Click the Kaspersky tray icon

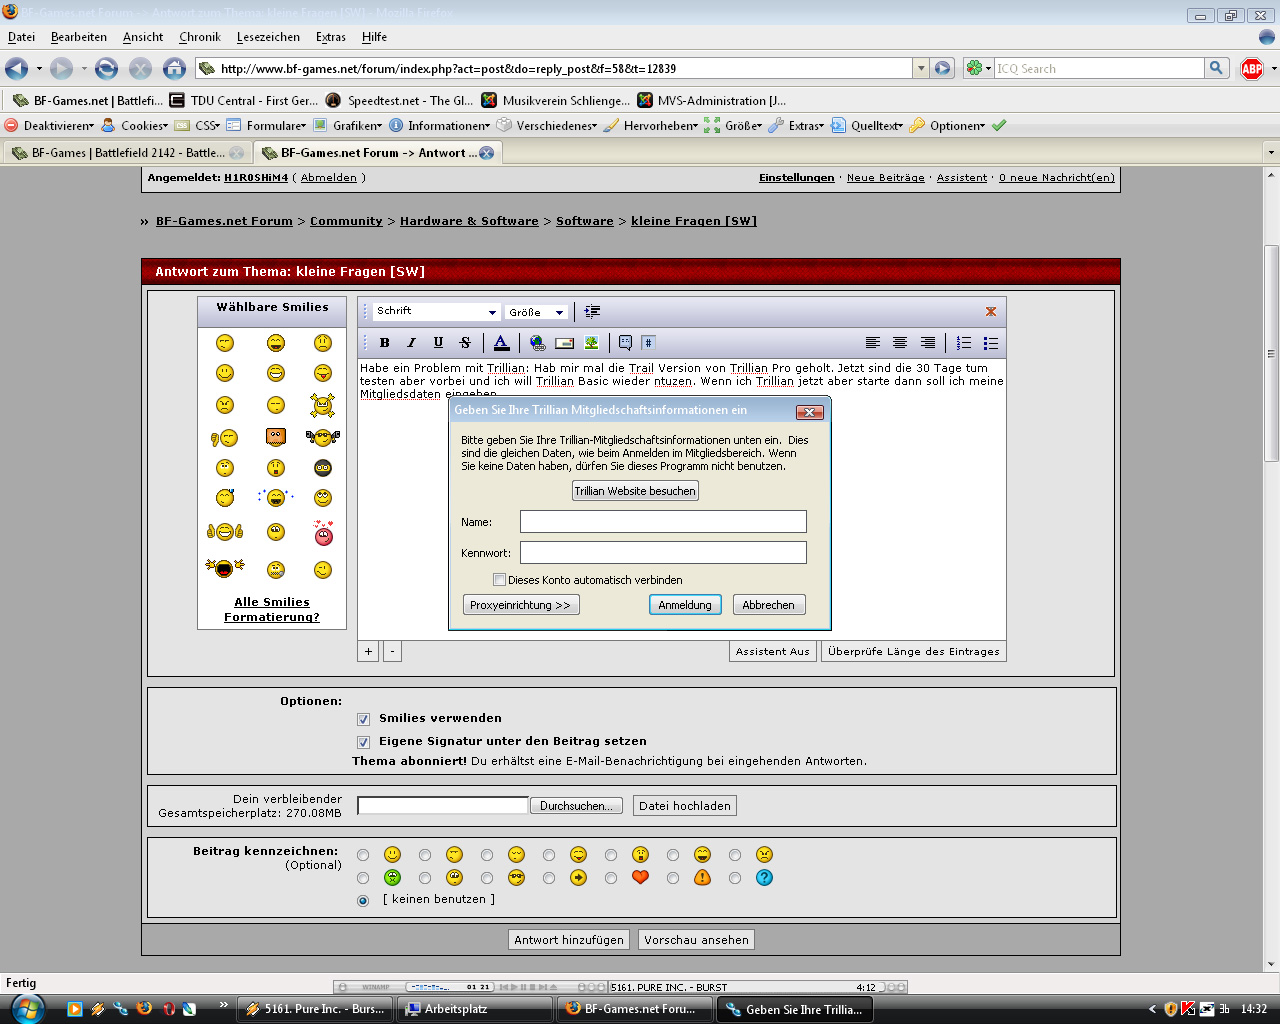coord(1188,1009)
